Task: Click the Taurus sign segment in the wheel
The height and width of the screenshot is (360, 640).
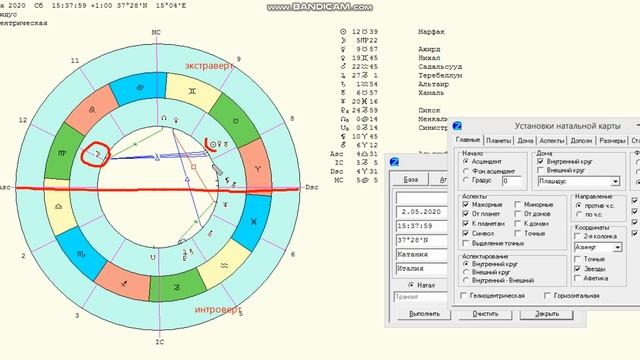Action: tap(235, 121)
